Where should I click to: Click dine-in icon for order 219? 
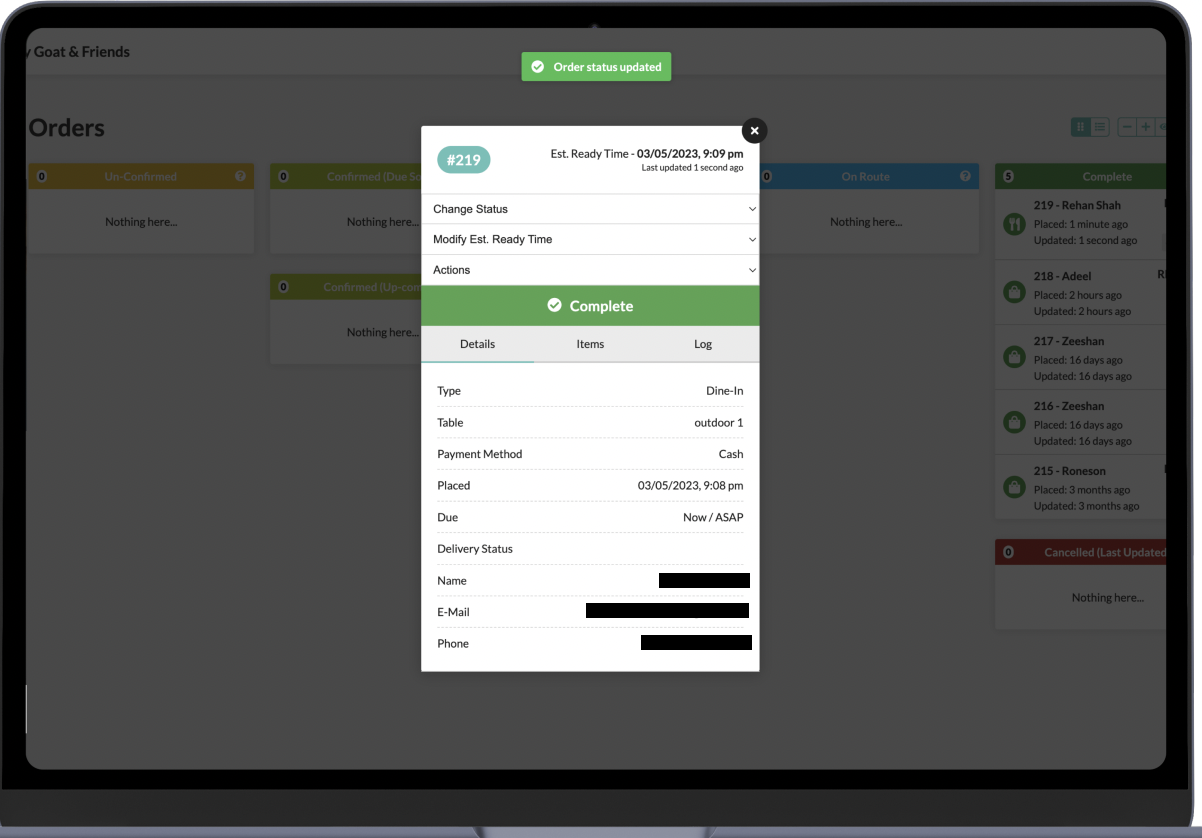point(1014,224)
